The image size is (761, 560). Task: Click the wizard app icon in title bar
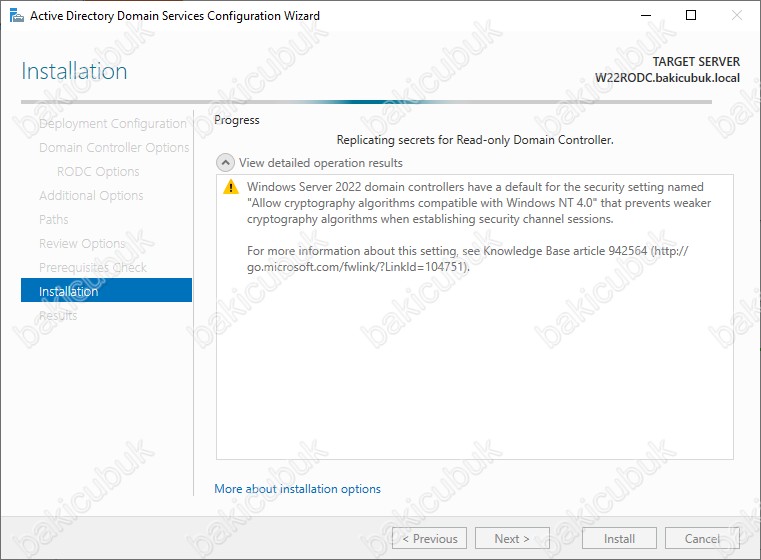16,16
